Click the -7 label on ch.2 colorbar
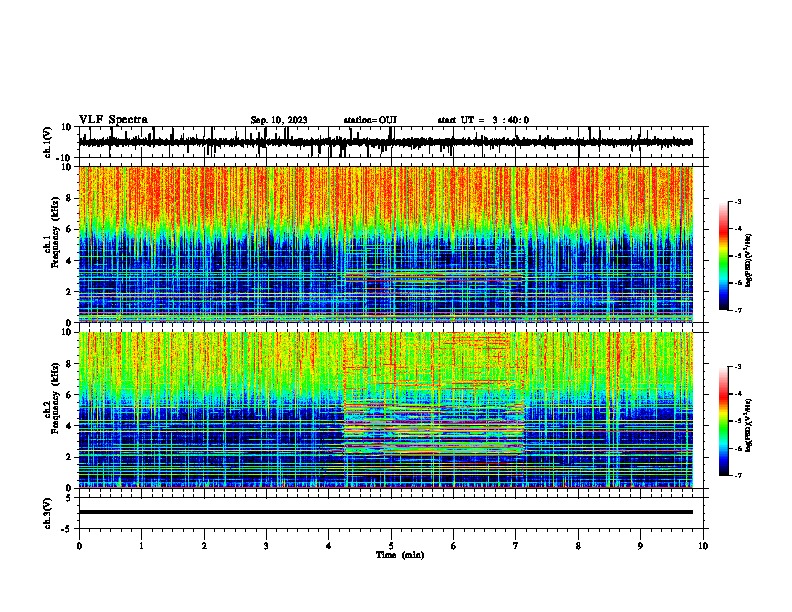Screen dimensions: 792x612 click(x=738, y=475)
